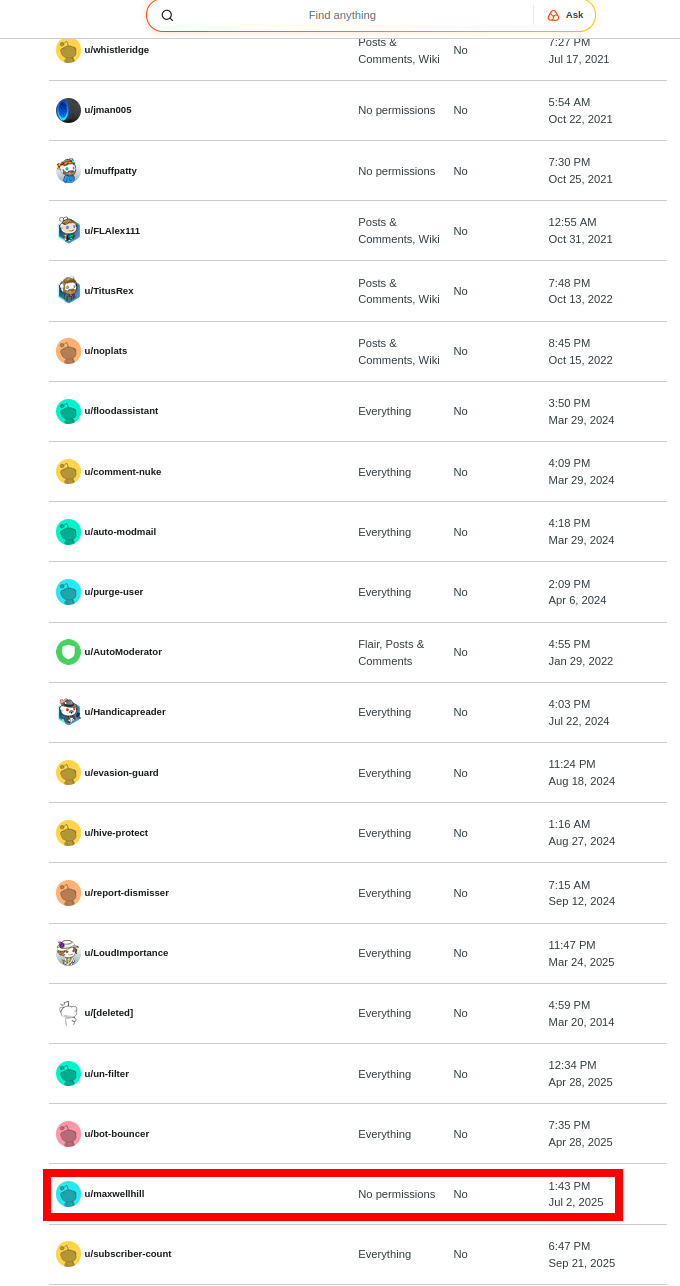Image resolution: width=680 pixels, height=1286 pixels.
Task: Click the AutoModerator shield avatar
Action: [x=68, y=652]
